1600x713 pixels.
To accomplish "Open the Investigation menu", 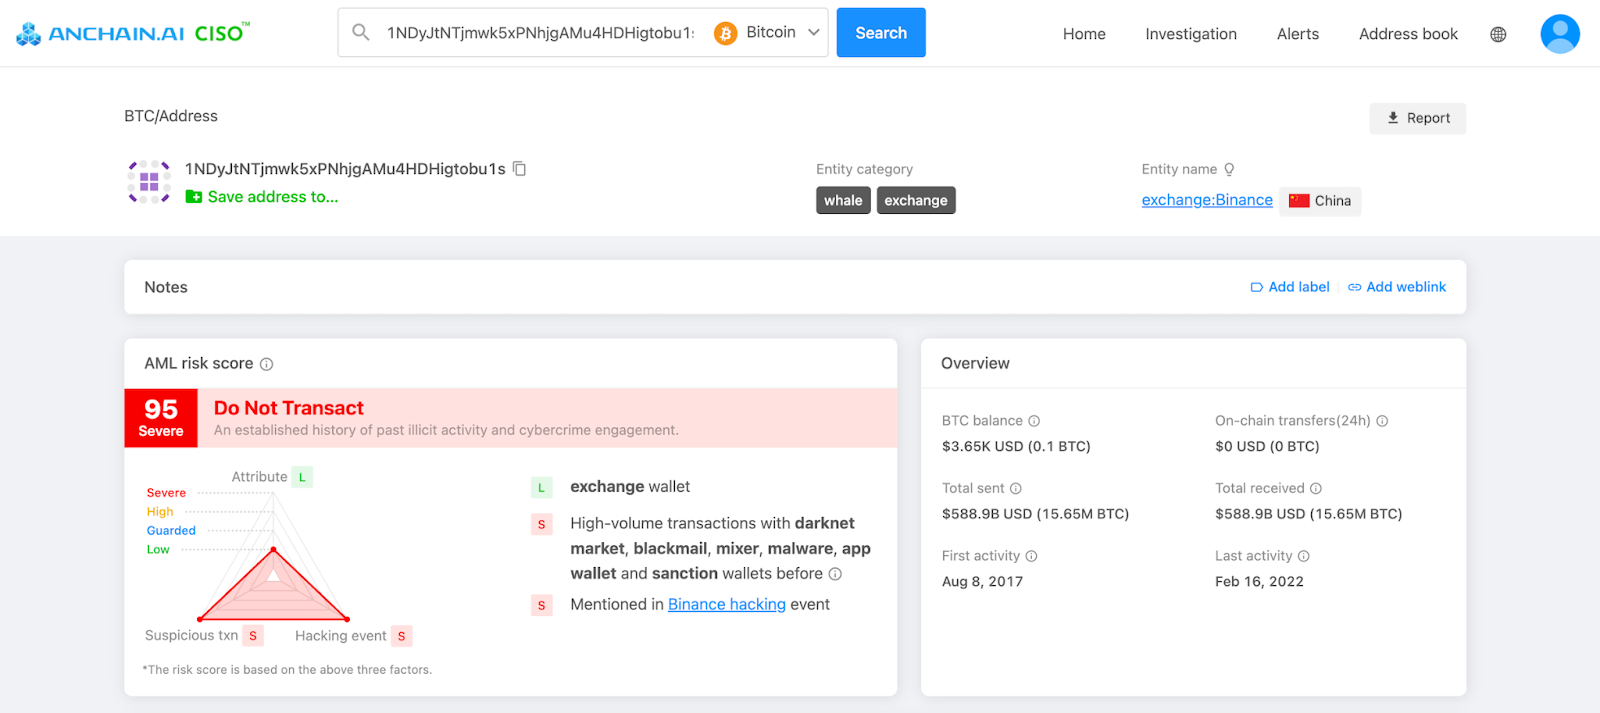I will coord(1191,34).
